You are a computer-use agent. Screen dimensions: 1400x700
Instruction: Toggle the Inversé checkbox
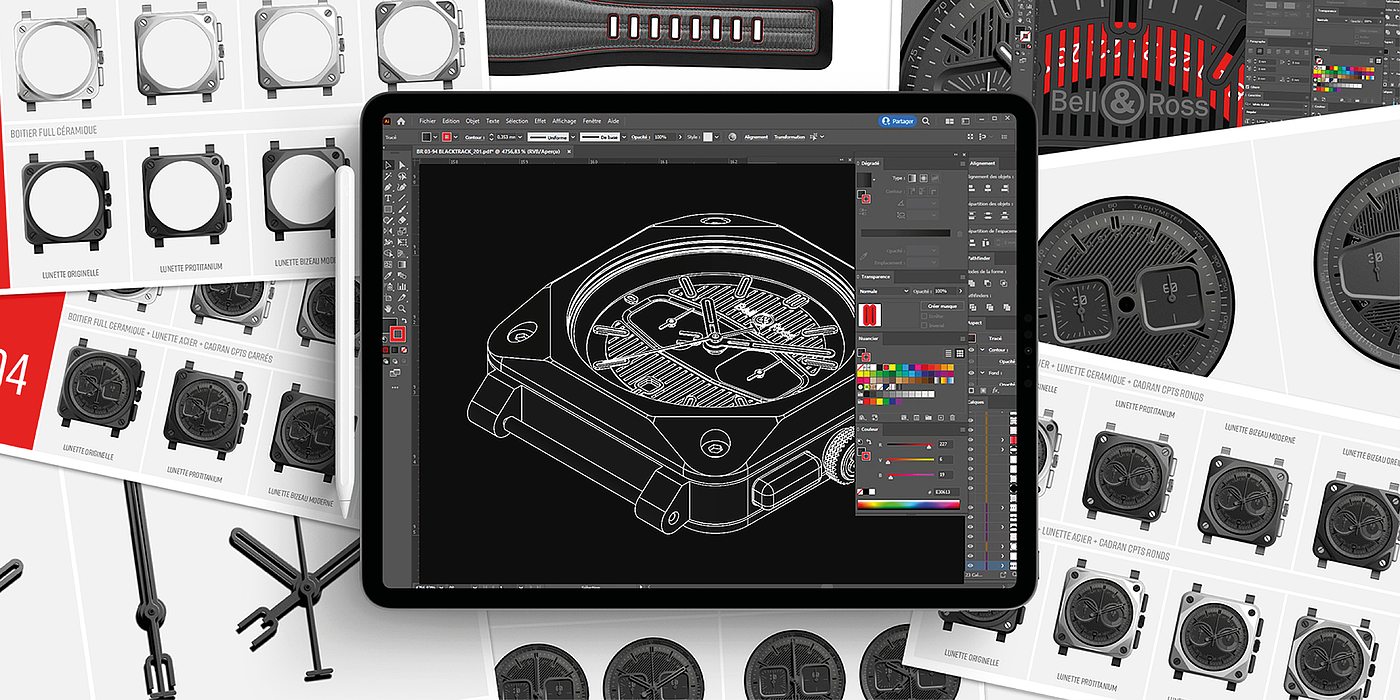pyautogui.click(x=924, y=325)
